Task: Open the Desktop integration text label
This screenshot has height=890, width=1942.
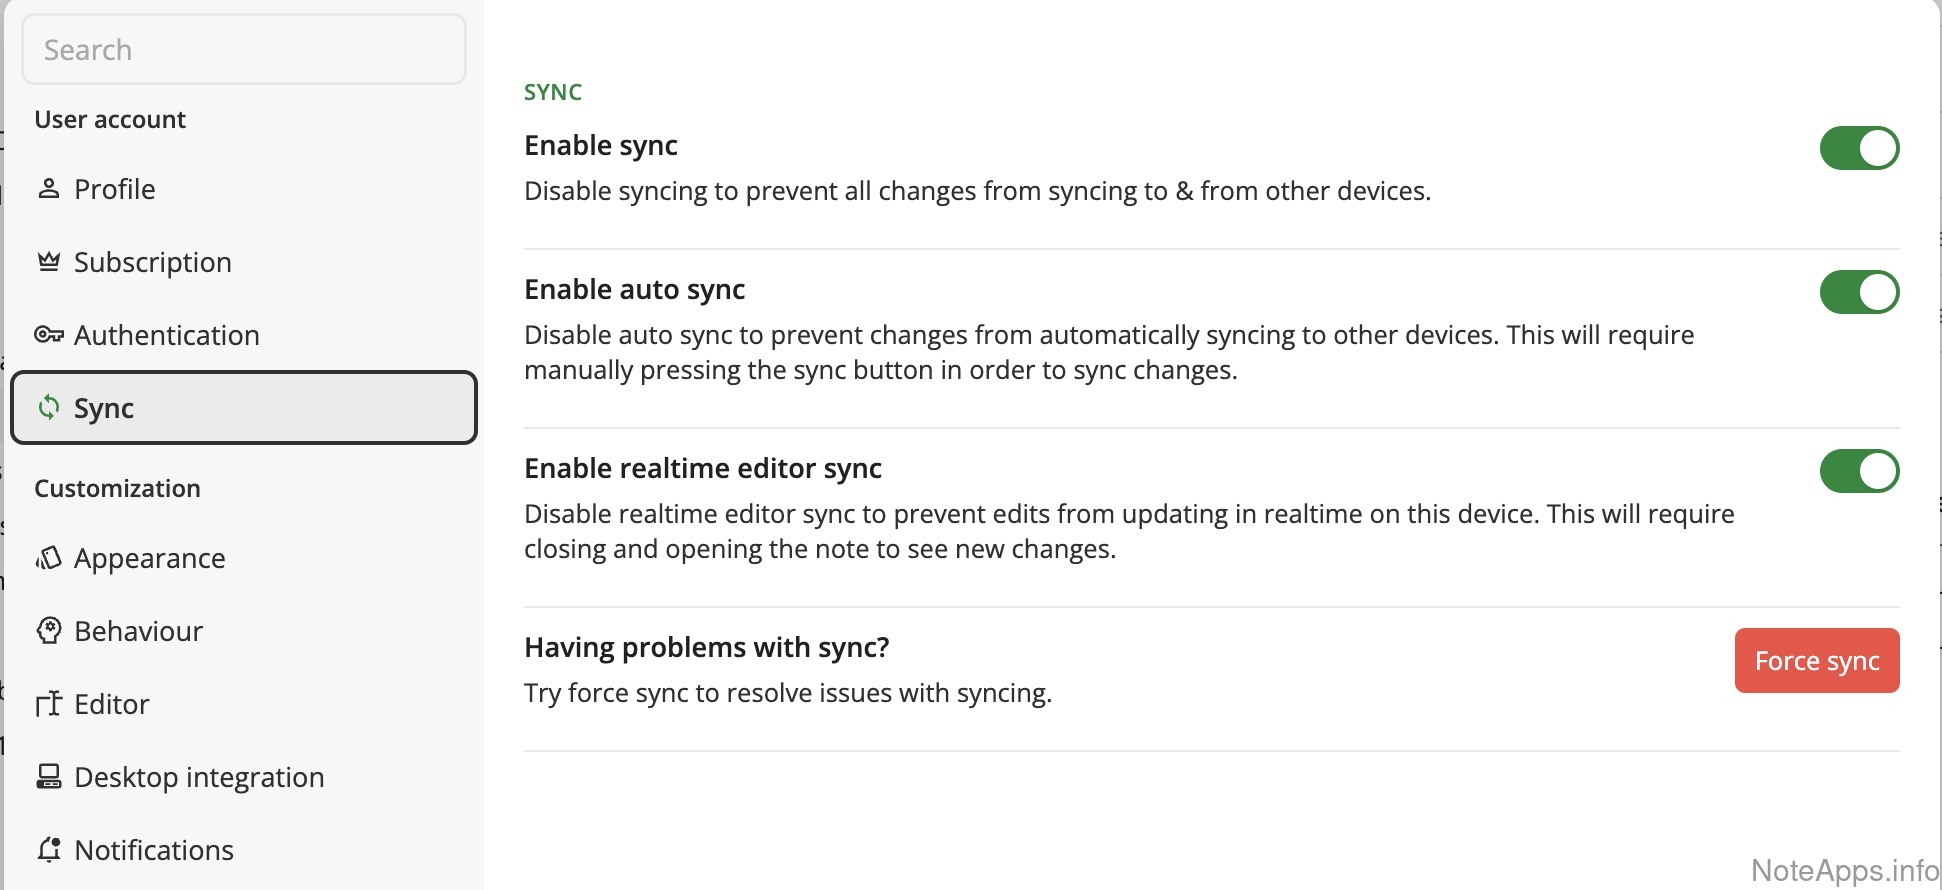Action: click(200, 777)
